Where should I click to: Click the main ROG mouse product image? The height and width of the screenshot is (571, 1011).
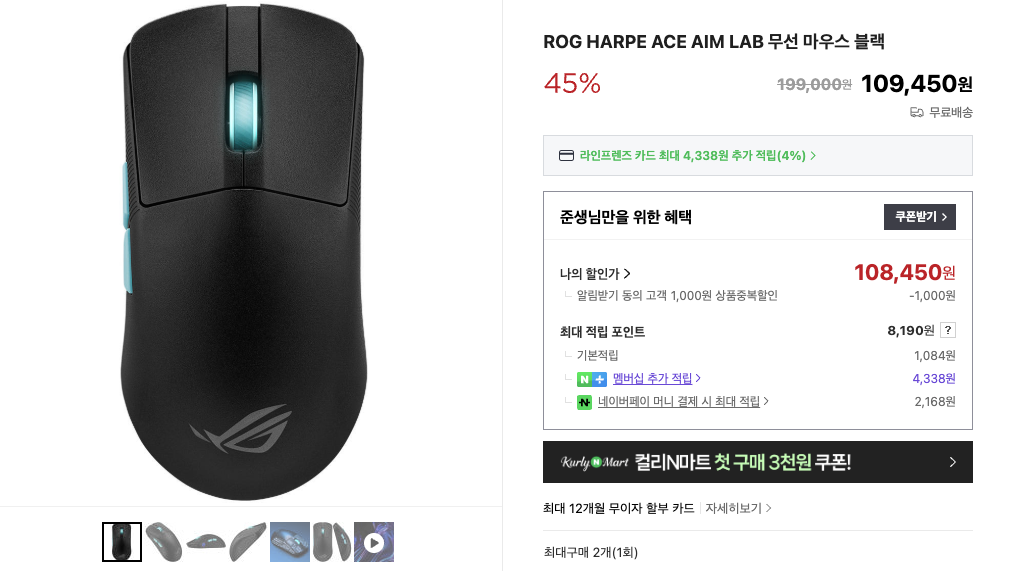(x=243, y=251)
